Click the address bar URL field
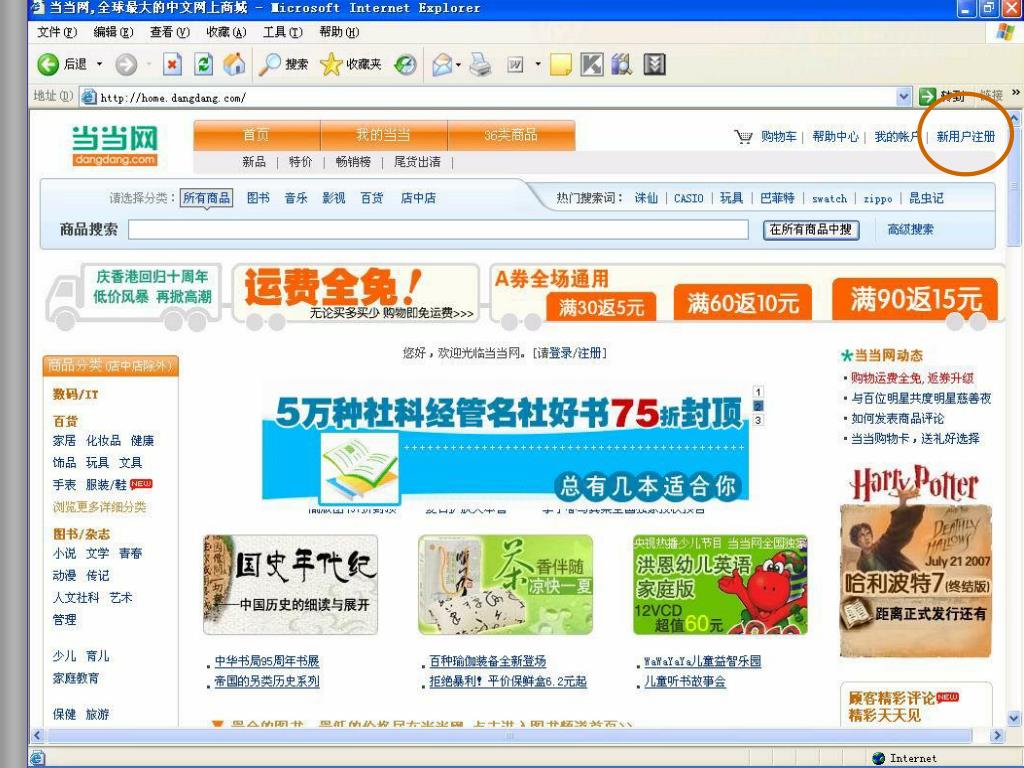The height and width of the screenshot is (768, 1024). coord(496,97)
